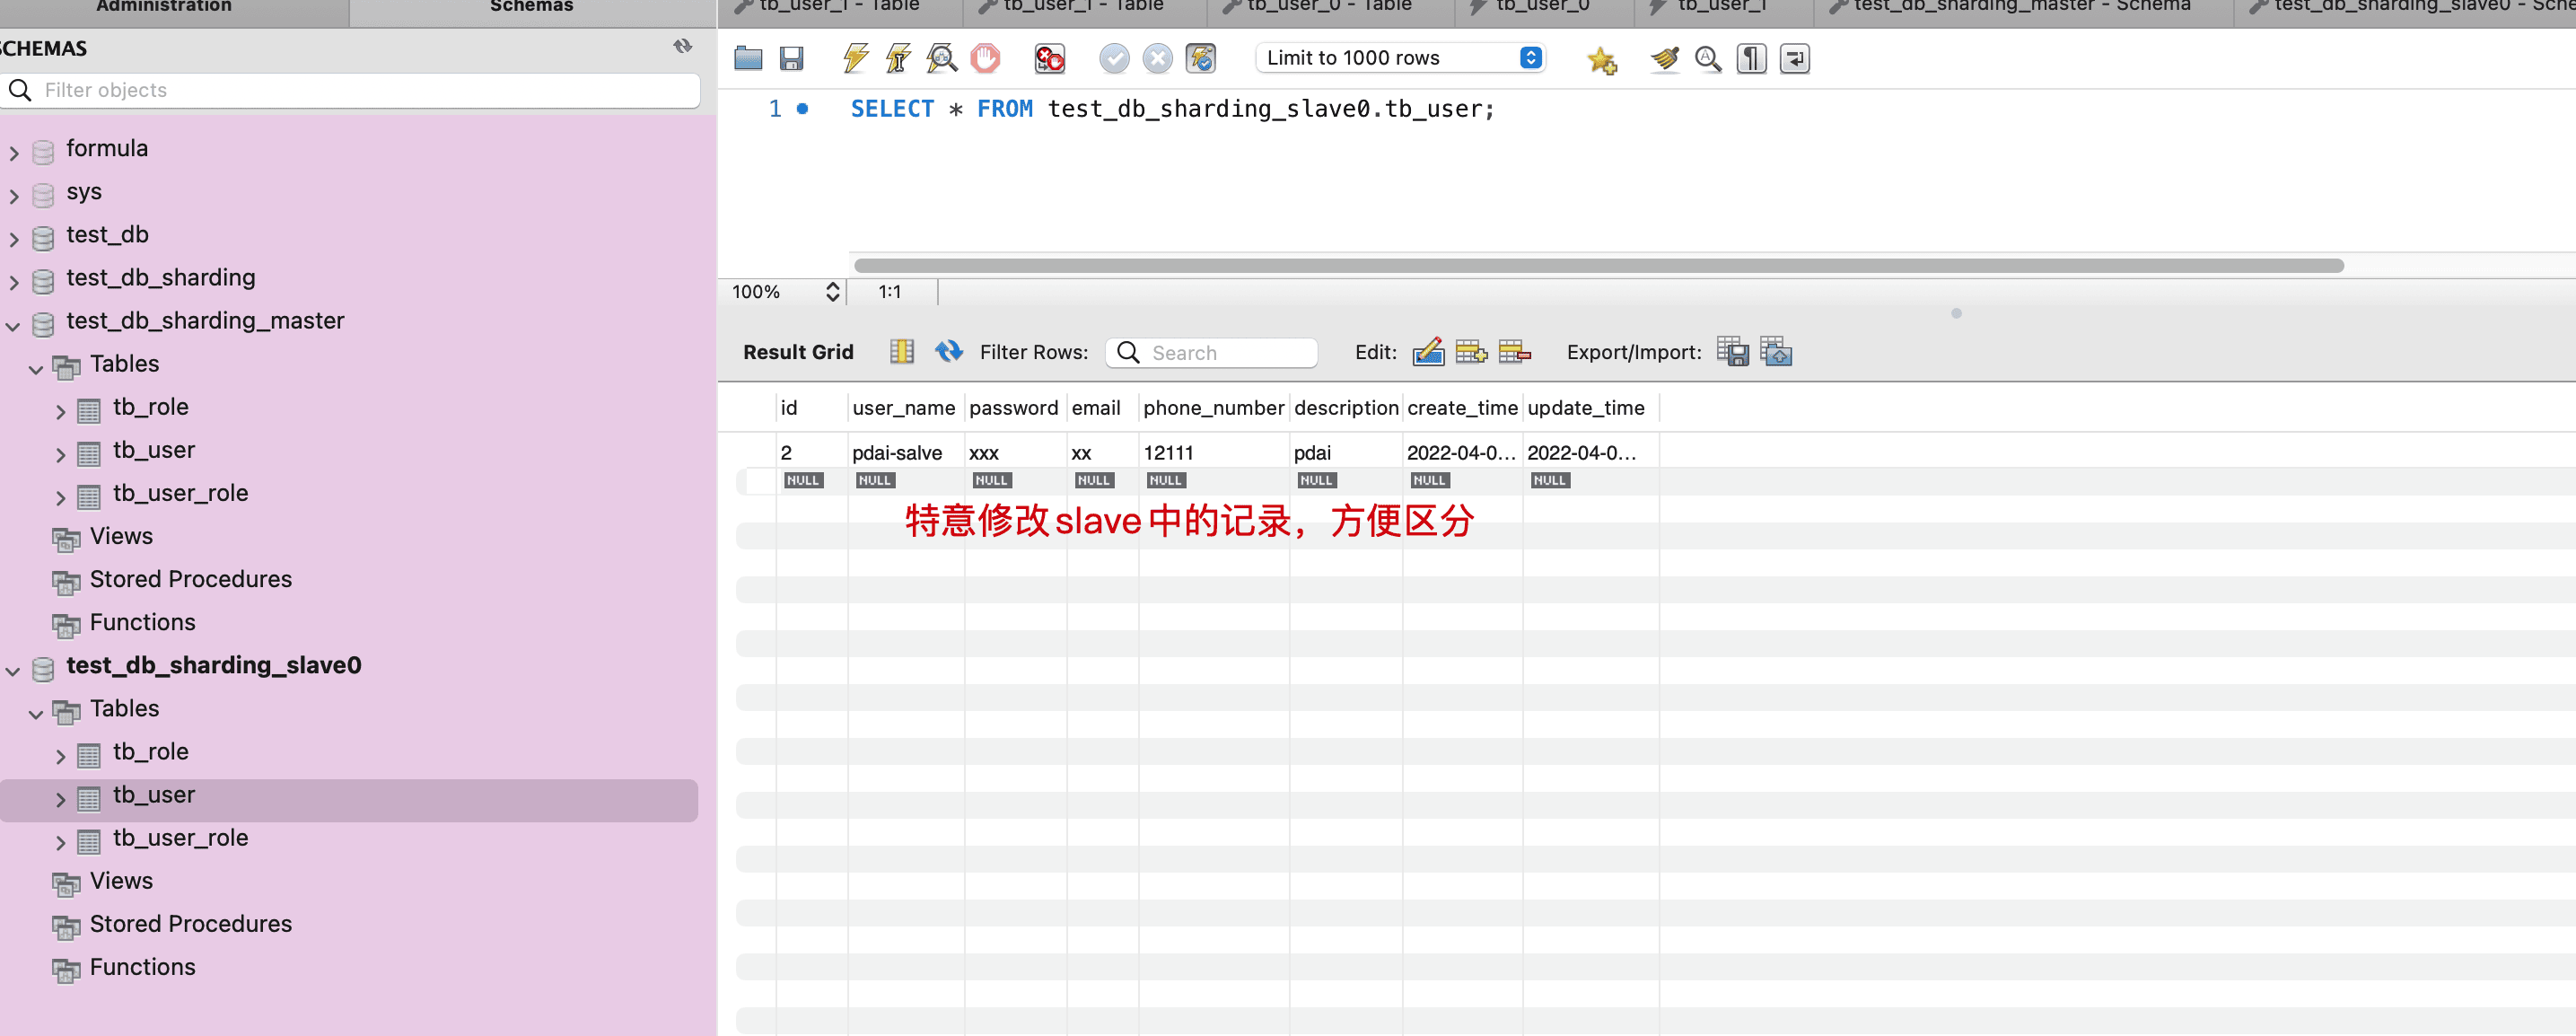Viewport: 2576px width, 1036px height.
Task: Click the beautify query broom icon
Action: [x=1664, y=59]
